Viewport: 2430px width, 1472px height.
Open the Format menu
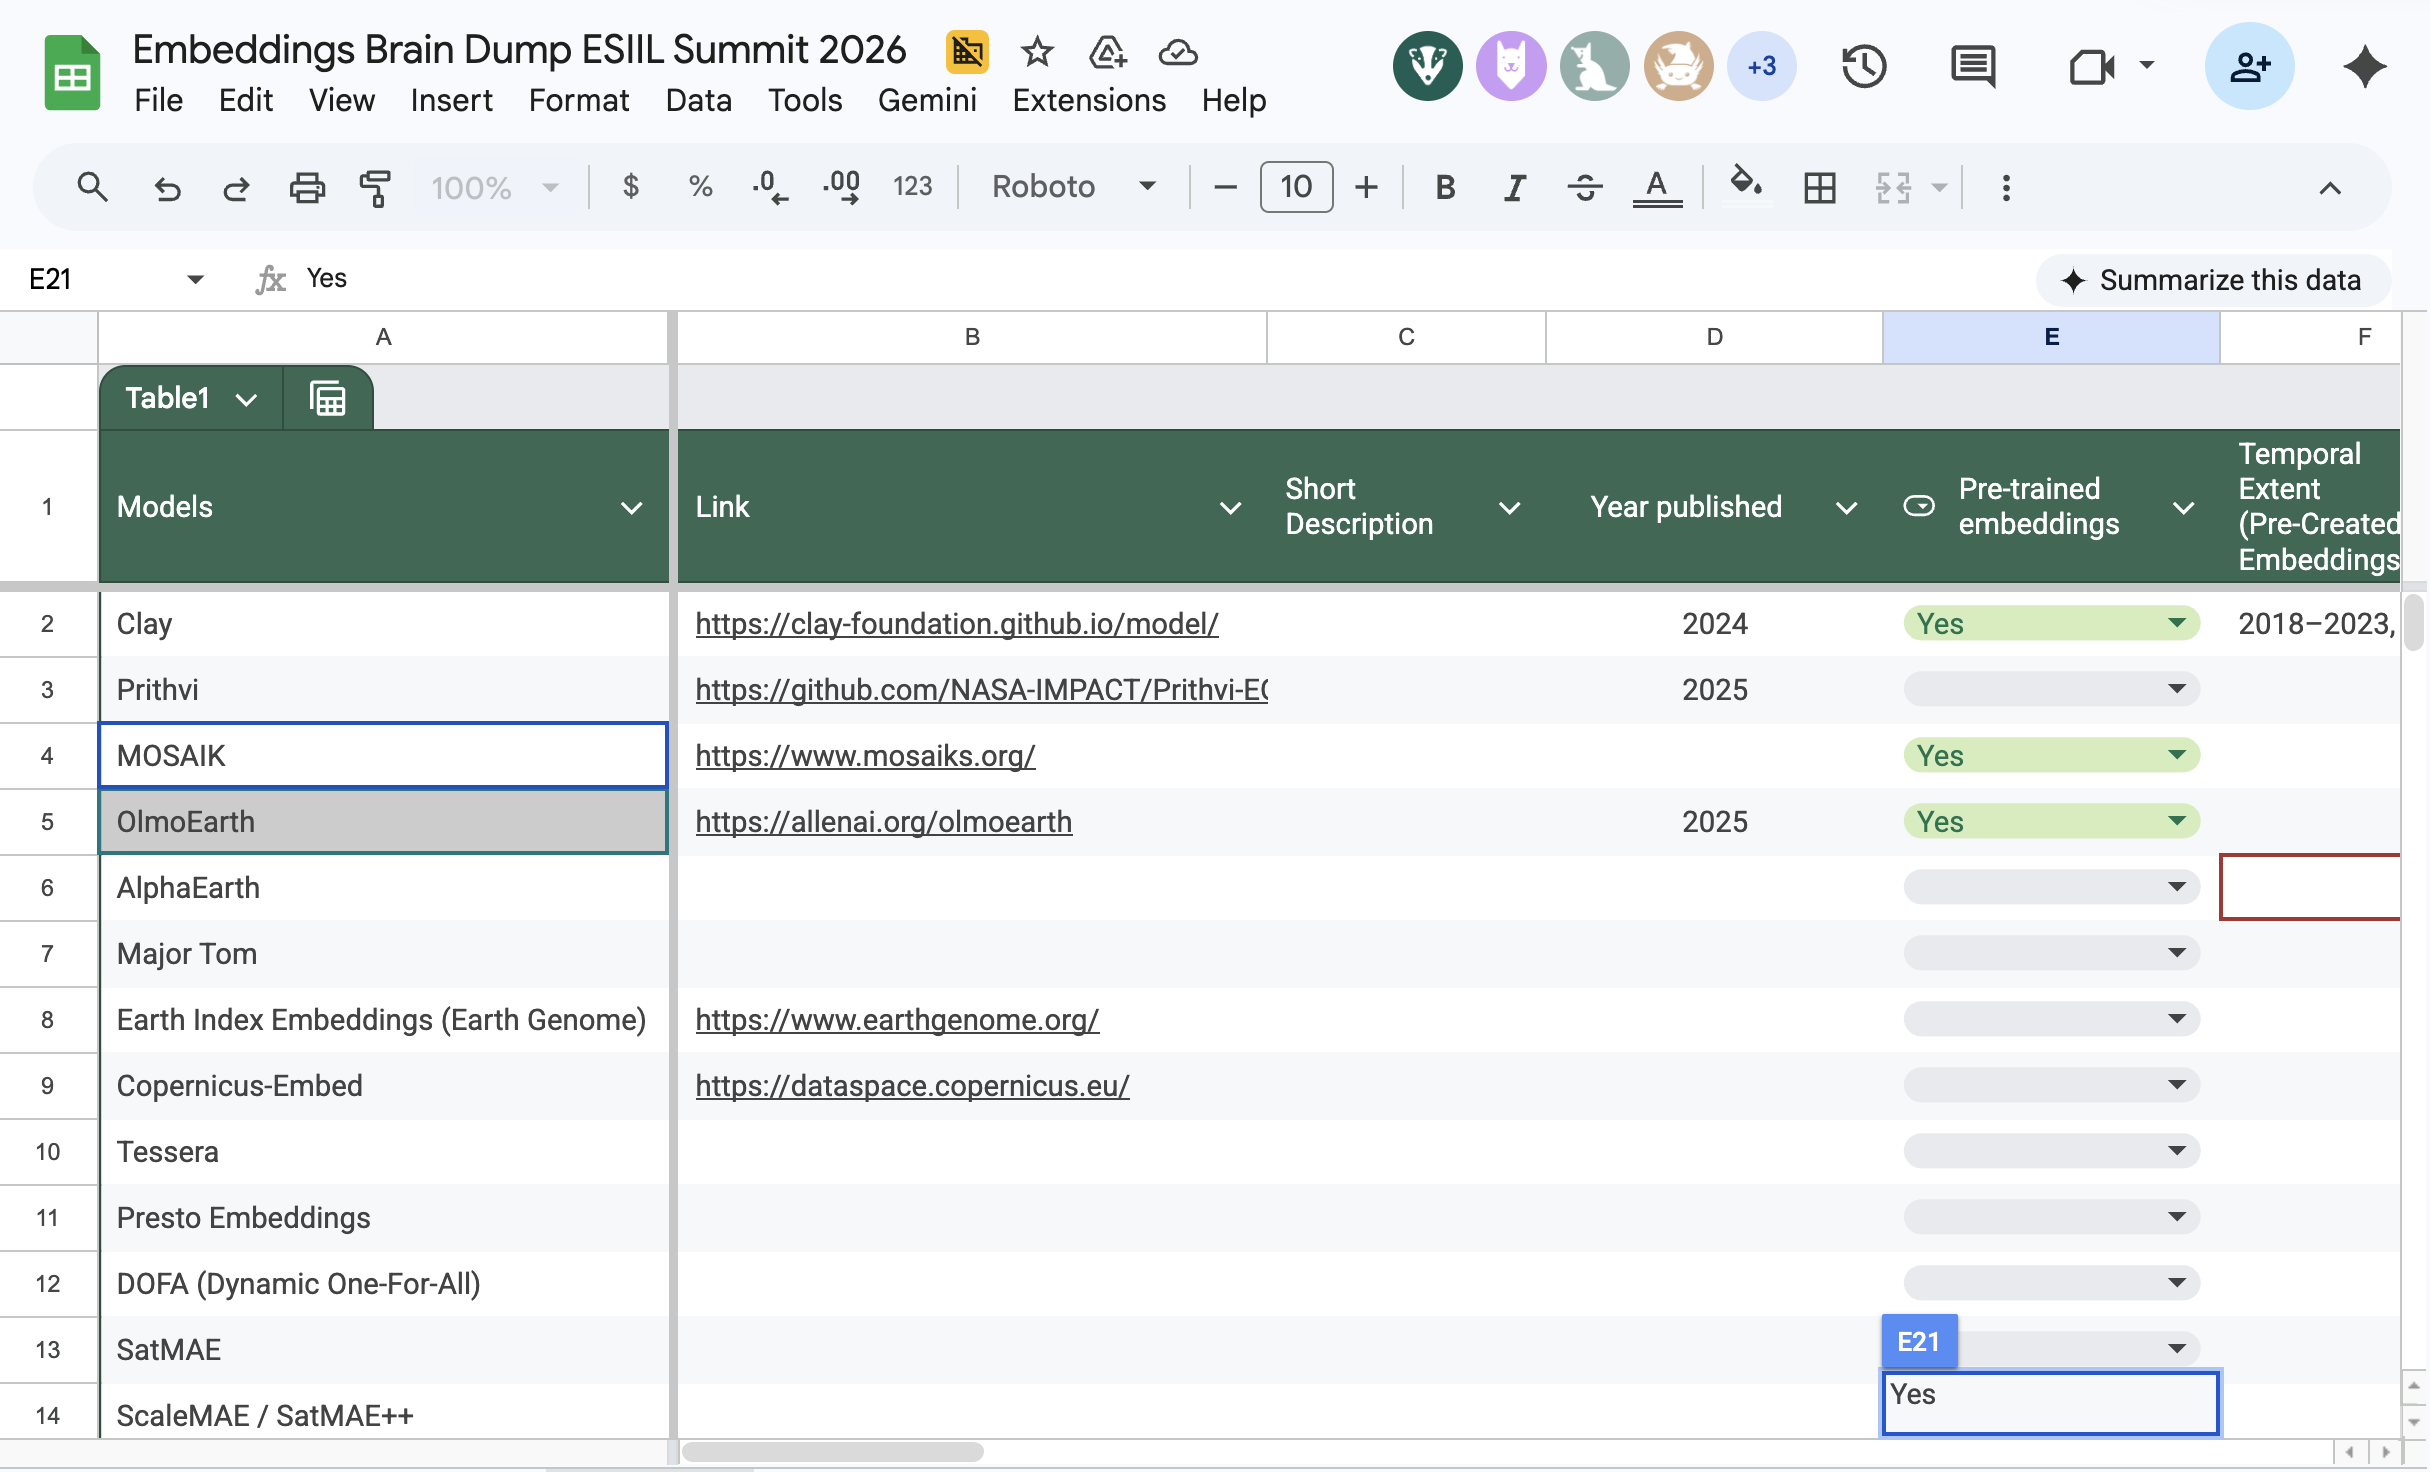pos(578,100)
